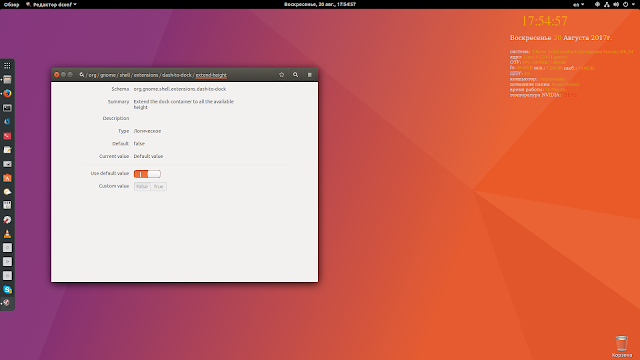Go to the gnome path segment
Image resolution: width=640 pixels, height=360 pixels.
tap(108, 75)
